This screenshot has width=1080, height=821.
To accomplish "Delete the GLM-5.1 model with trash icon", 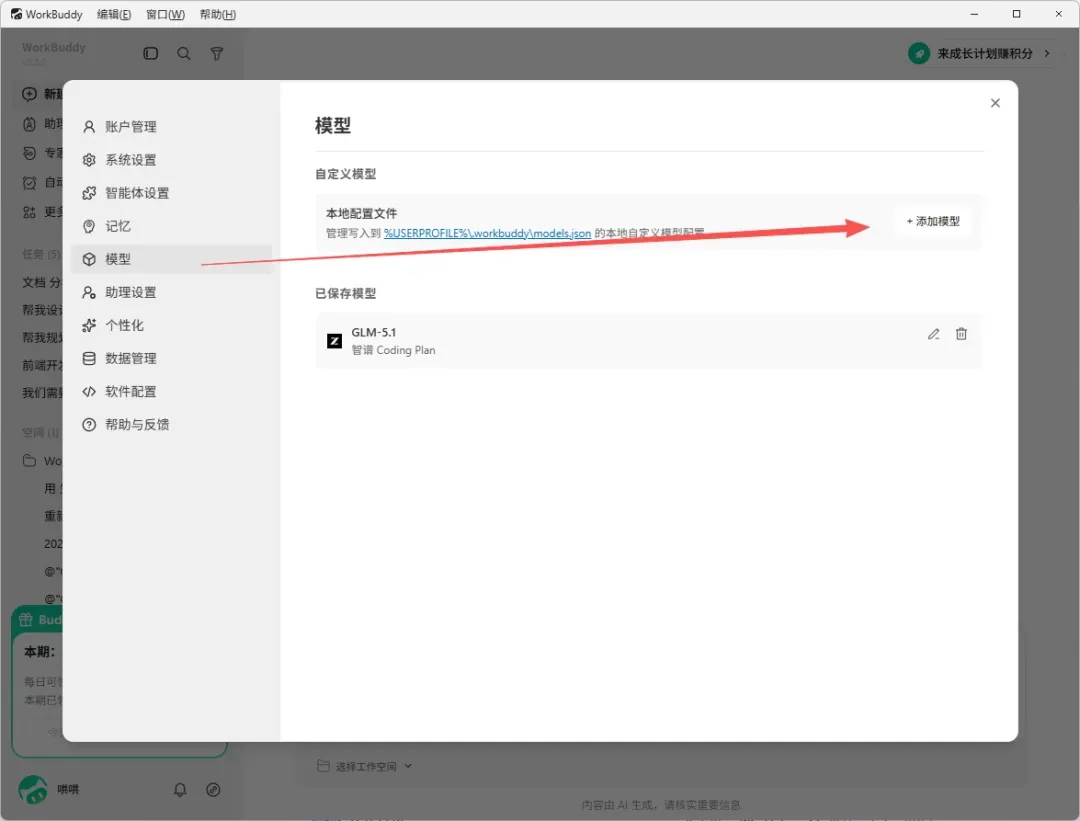I will click(x=961, y=334).
